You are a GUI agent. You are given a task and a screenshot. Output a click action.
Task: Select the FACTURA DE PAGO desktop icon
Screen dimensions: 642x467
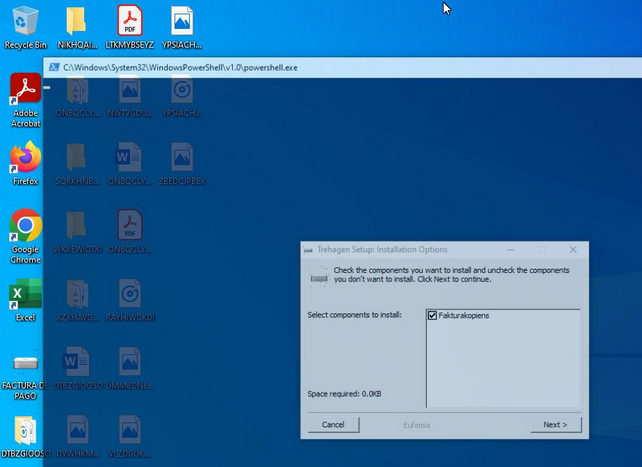coord(25,373)
